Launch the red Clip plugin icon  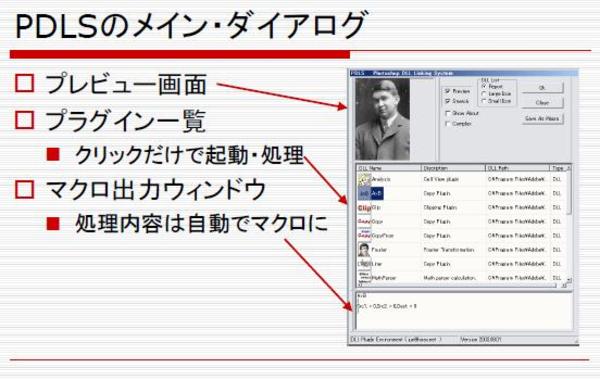click(364, 208)
